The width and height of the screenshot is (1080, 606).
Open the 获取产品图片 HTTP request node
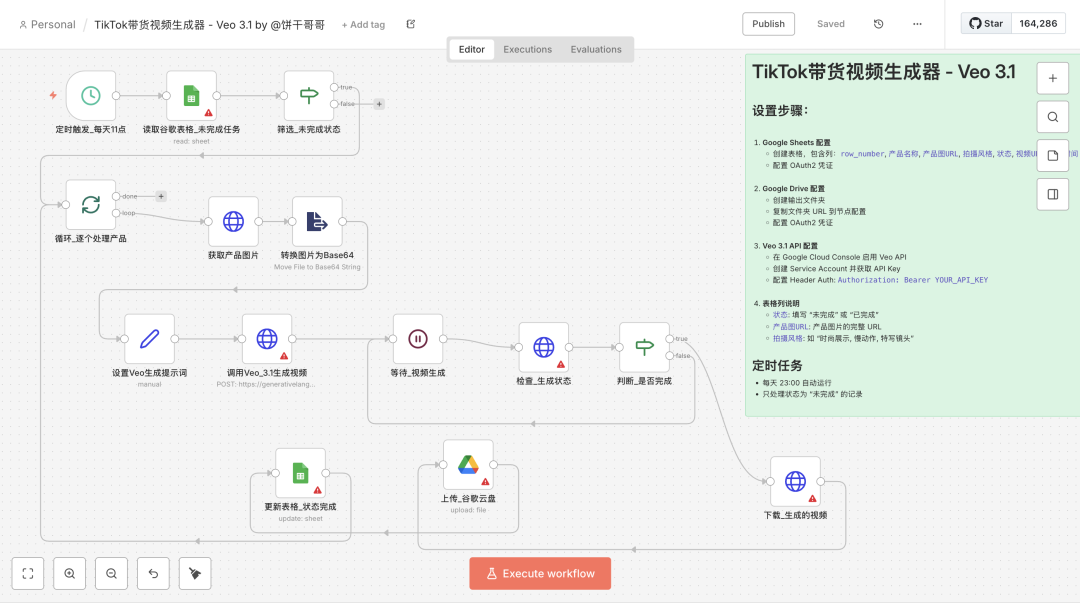tap(232, 222)
